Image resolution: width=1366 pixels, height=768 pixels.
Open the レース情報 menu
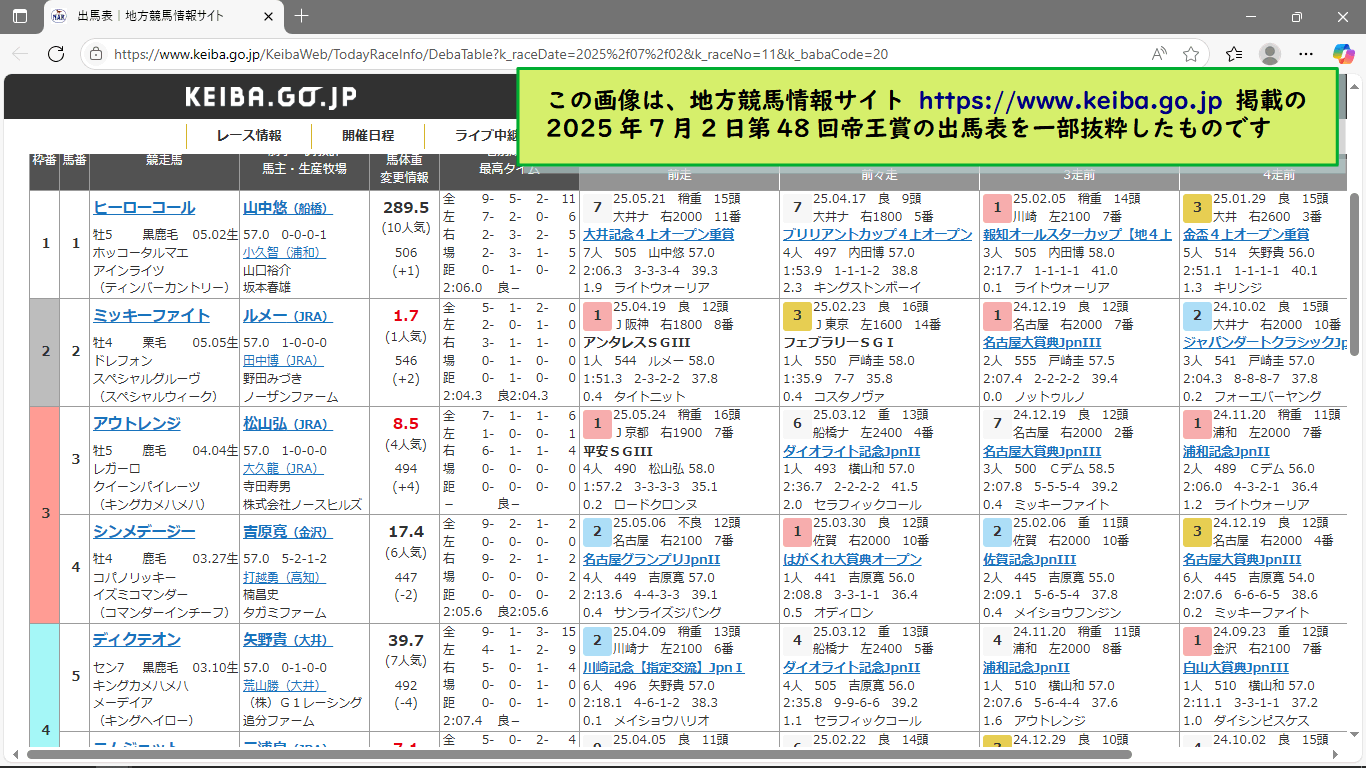(x=249, y=135)
